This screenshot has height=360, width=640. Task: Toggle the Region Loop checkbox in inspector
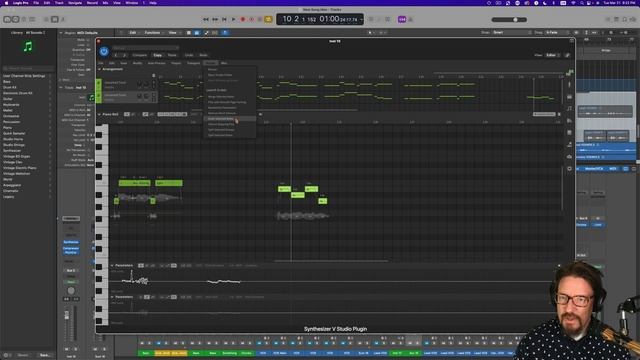click(88, 45)
